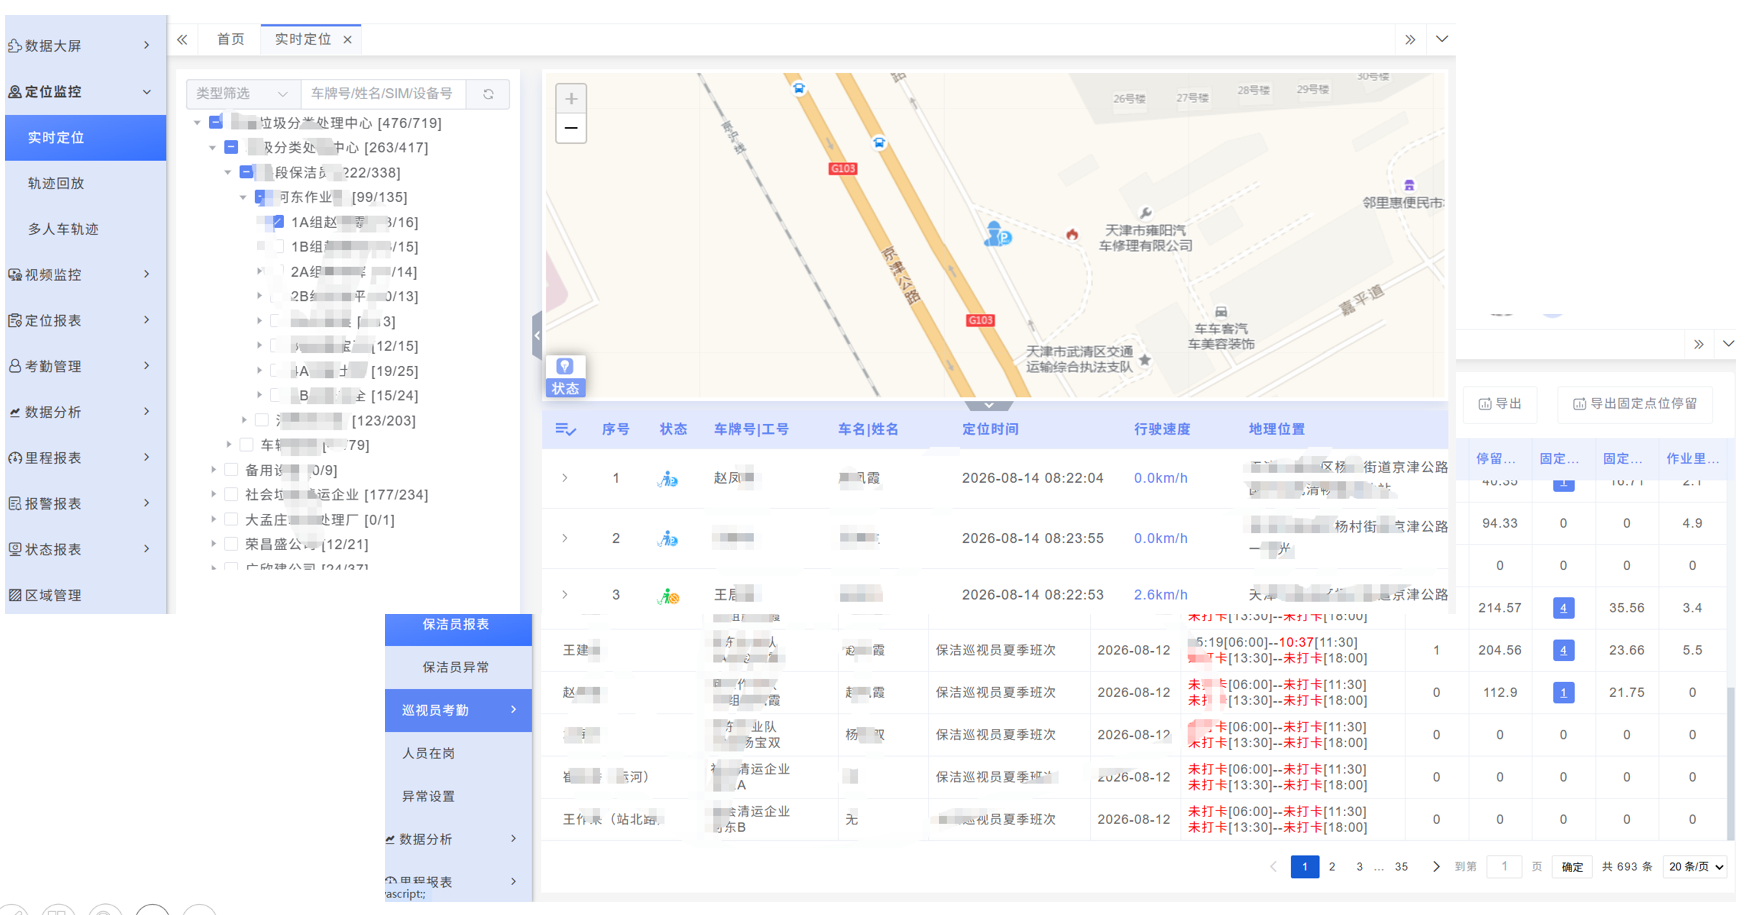
Task: Click the 导出 export button
Action: pyautogui.click(x=1500, y=404)
